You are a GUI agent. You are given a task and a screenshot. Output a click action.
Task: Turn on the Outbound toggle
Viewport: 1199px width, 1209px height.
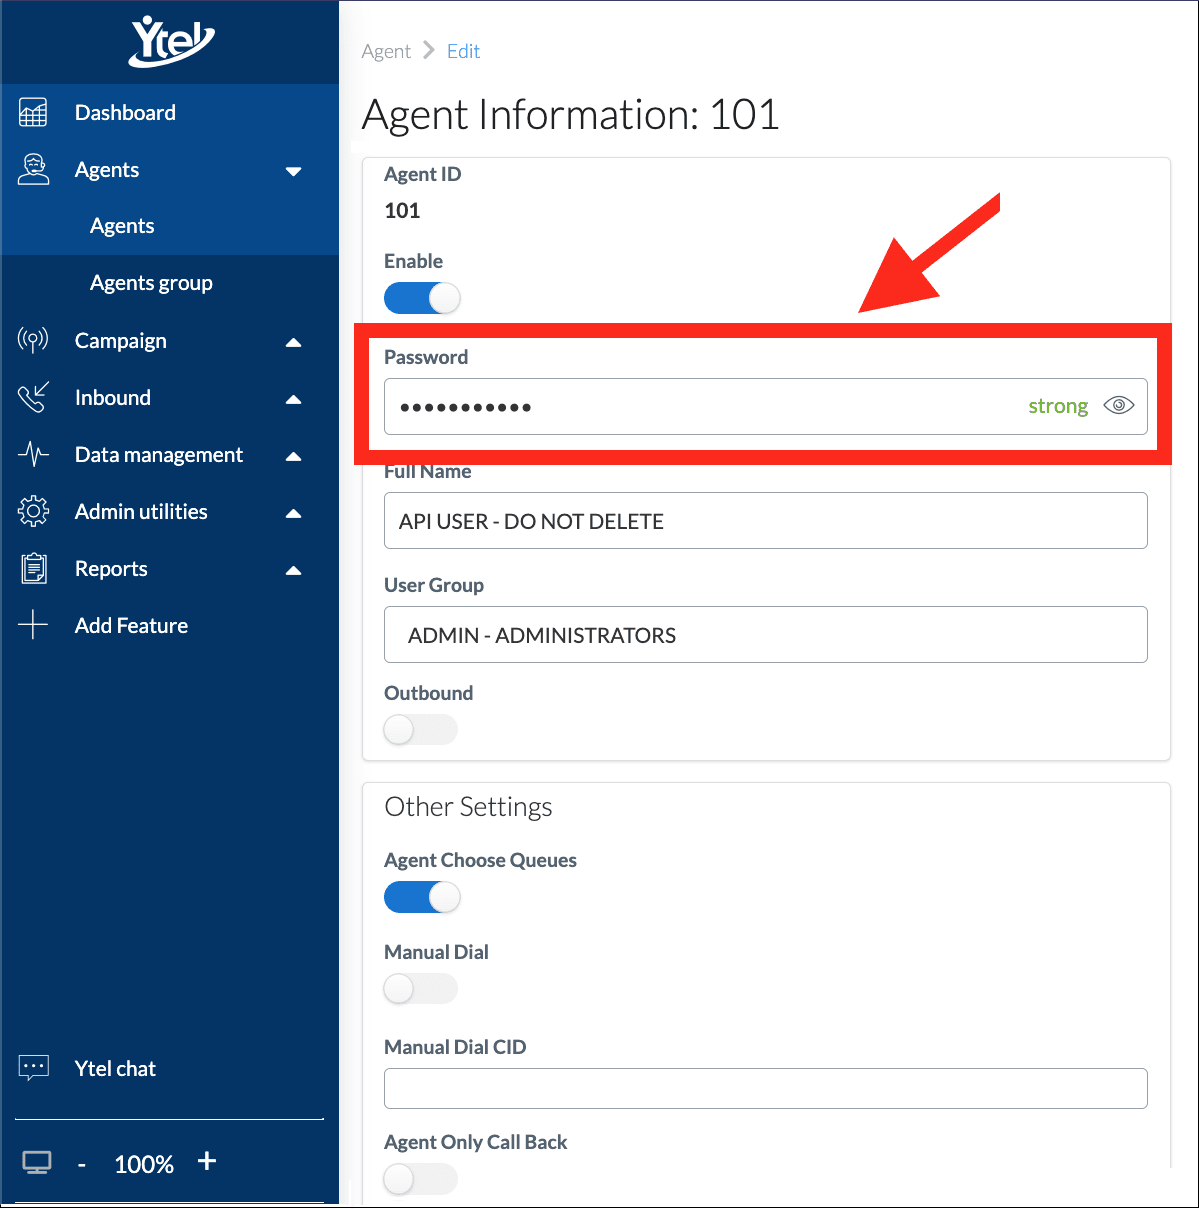(420, 730)
